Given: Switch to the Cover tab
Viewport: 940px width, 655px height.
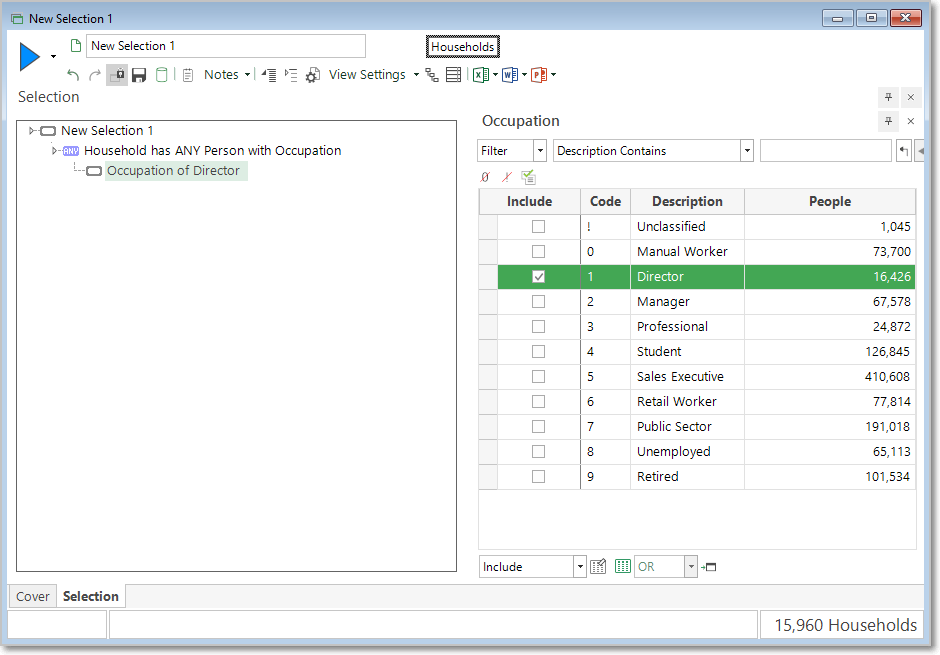Looking at the screenshot, I should 33,596.
